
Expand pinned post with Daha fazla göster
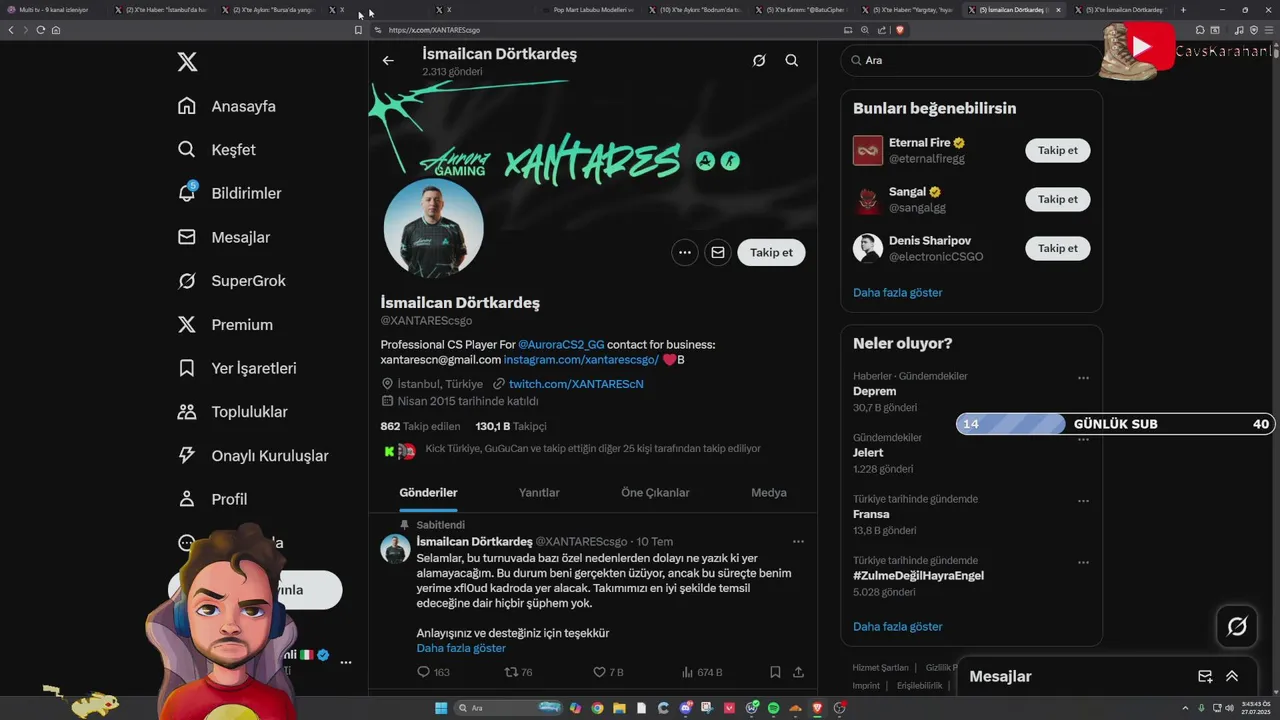(x=461, y=648)
